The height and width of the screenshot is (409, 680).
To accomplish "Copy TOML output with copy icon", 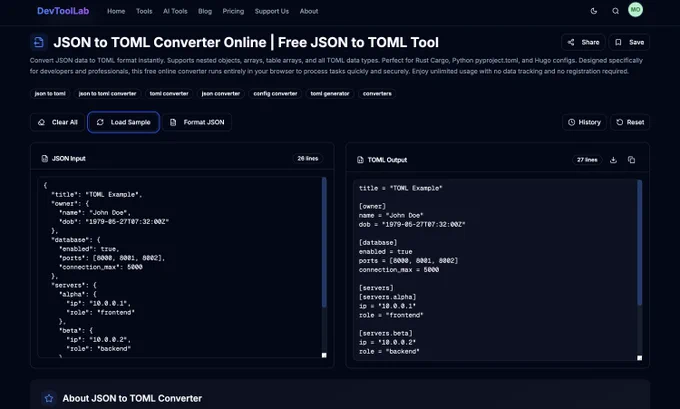I will [x=631, y=160].
